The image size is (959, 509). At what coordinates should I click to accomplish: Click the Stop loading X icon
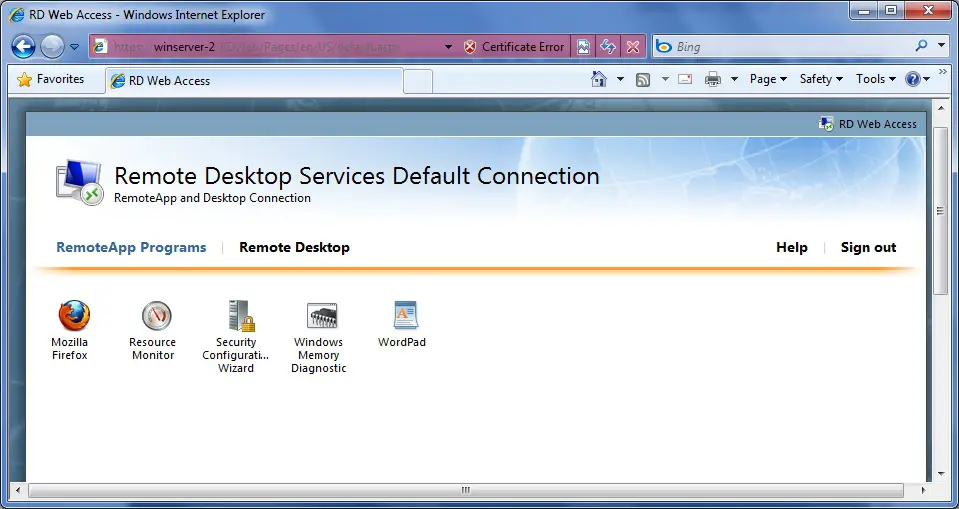click(632, 47)
